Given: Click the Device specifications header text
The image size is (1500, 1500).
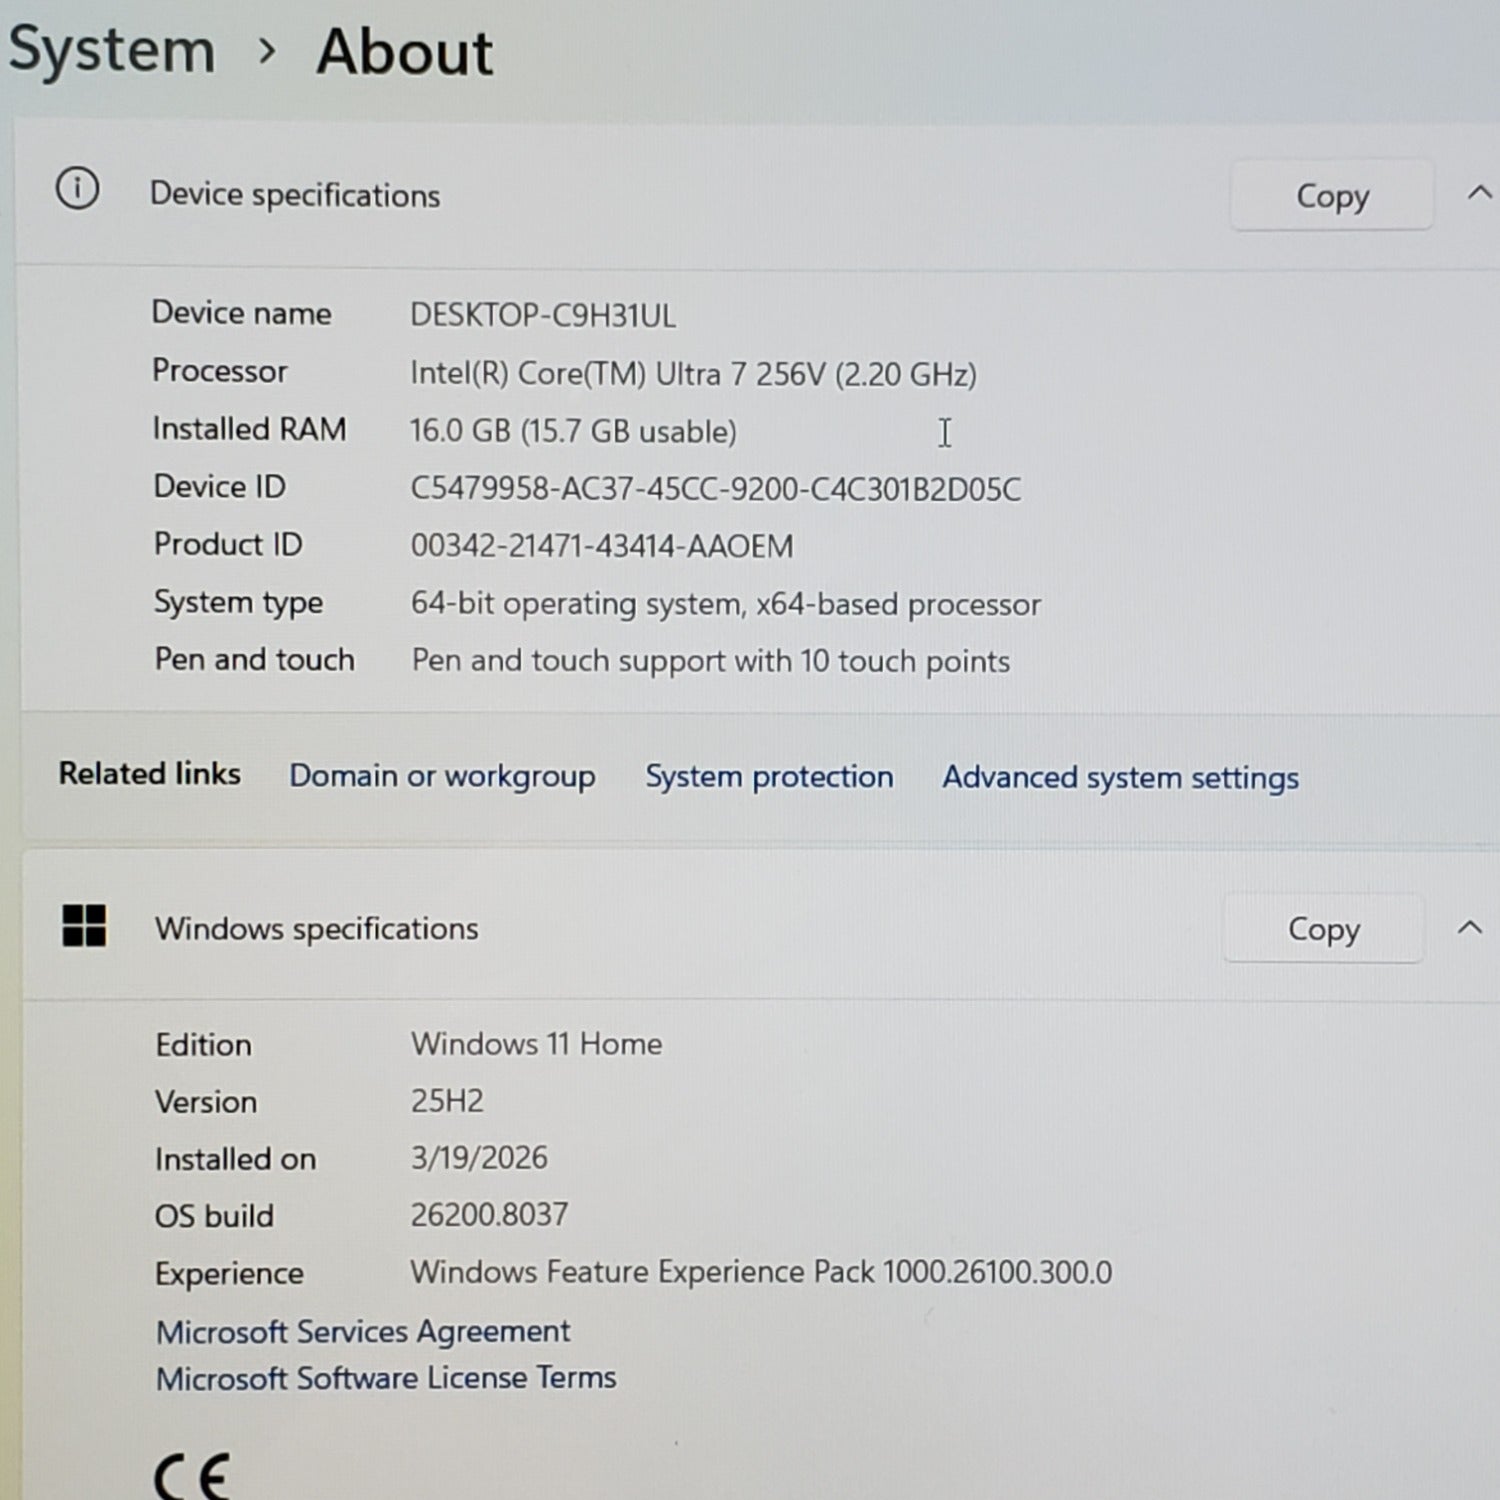Looking at the screenshot, I should 295,195.
